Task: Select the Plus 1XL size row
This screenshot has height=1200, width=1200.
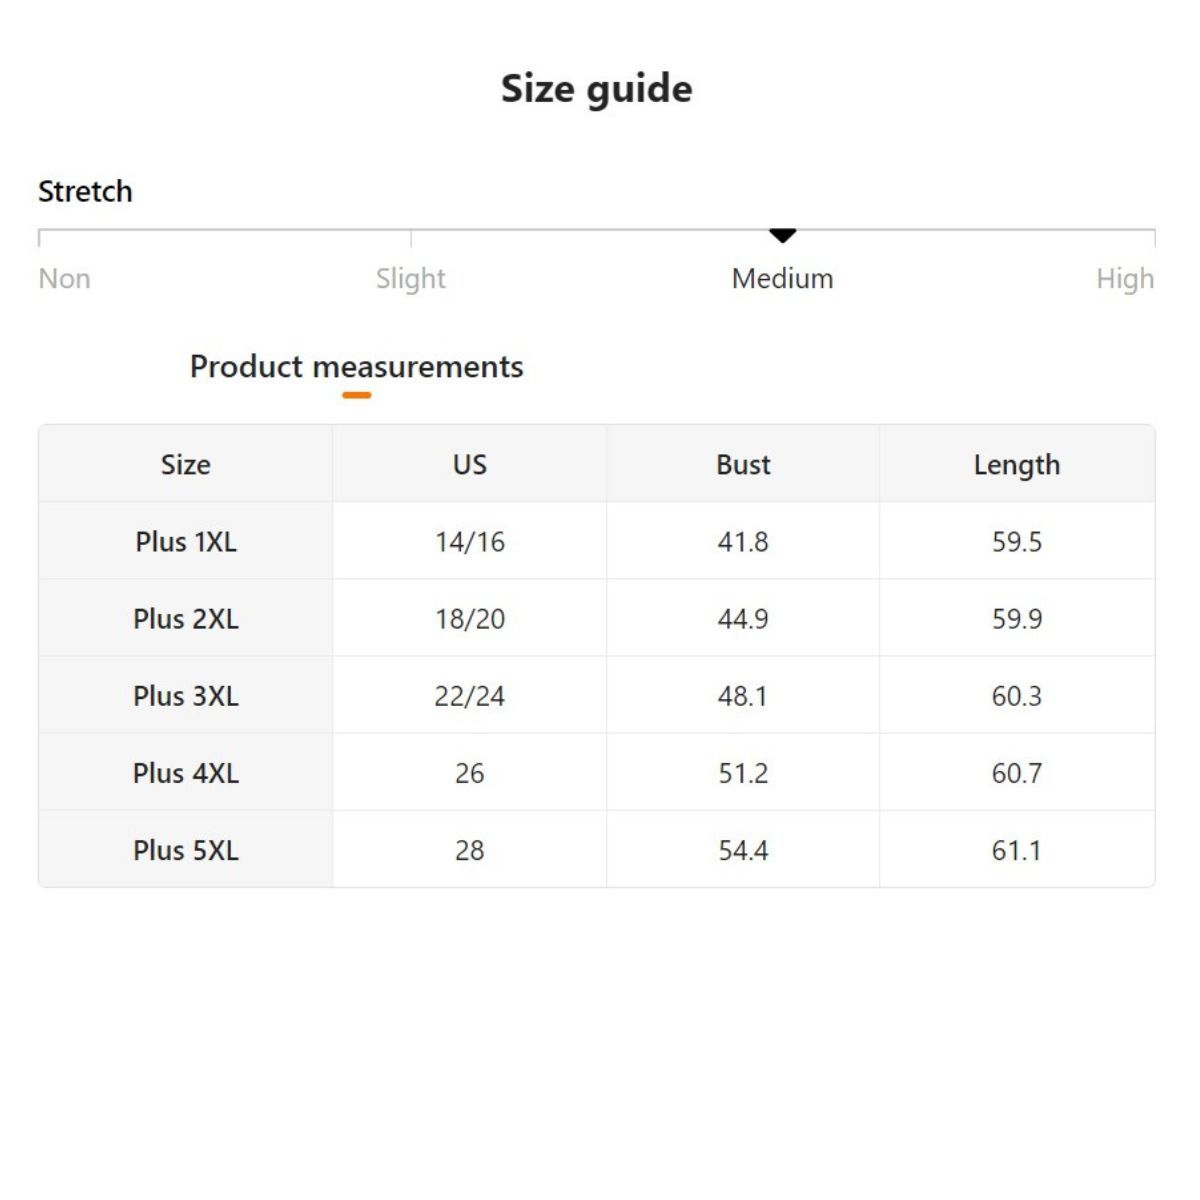Action: [186, 542]
